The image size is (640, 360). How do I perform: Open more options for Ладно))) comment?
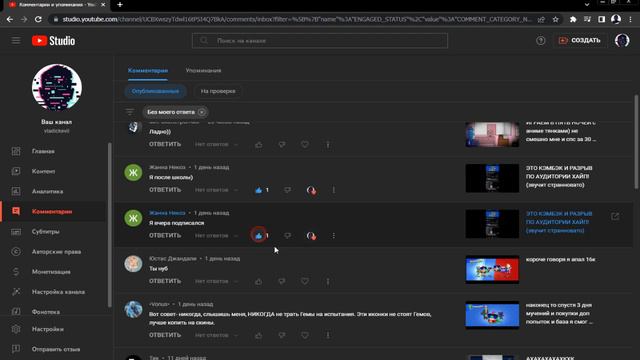click(328, 144)
